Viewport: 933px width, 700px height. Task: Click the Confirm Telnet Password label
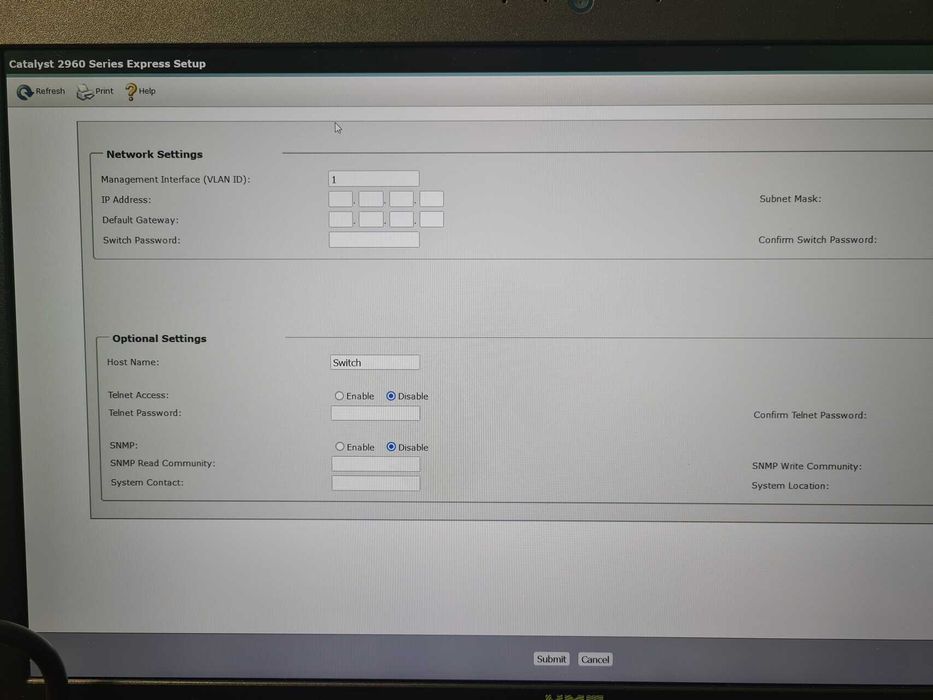point(810,415)
